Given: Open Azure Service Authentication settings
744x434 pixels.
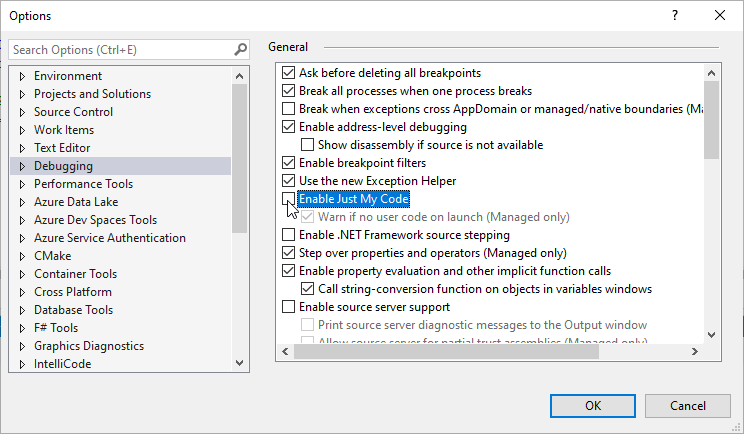Looking at the screenshot, I should click(x=109, y=238).
